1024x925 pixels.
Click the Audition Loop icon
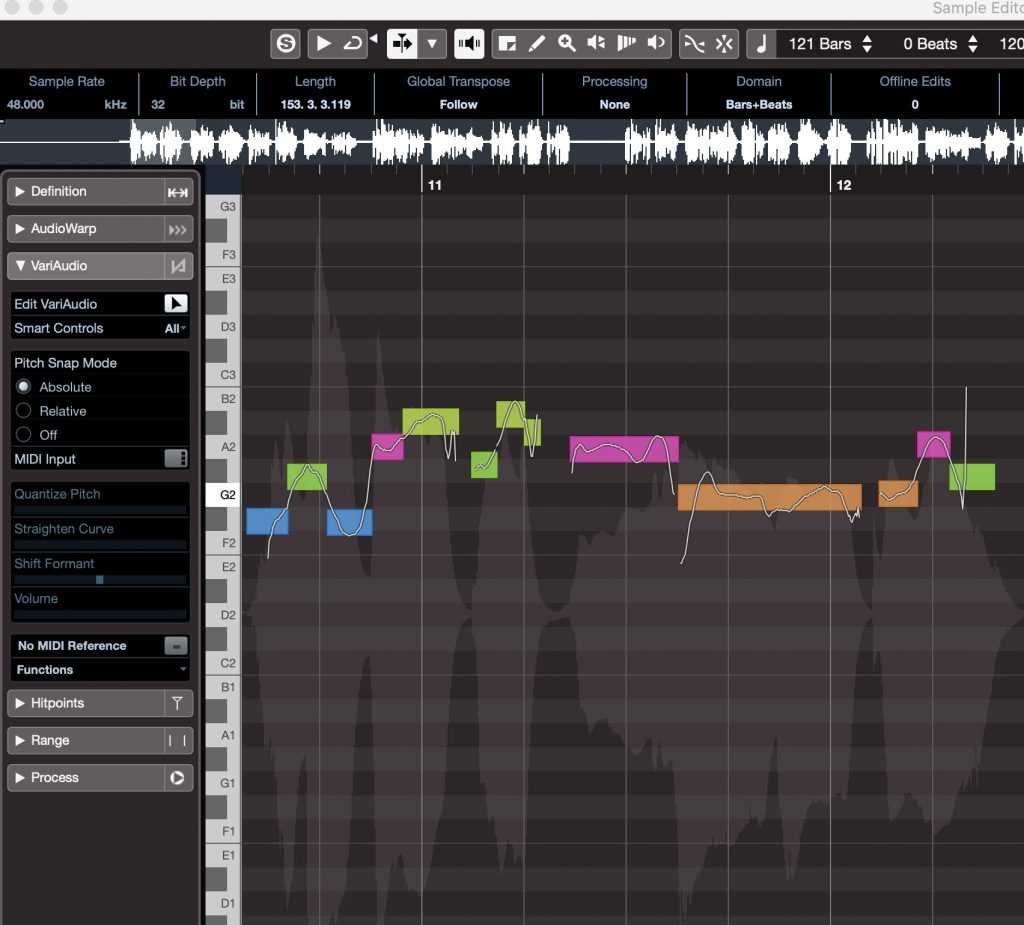pyautogui.click(x=352, y=43)
